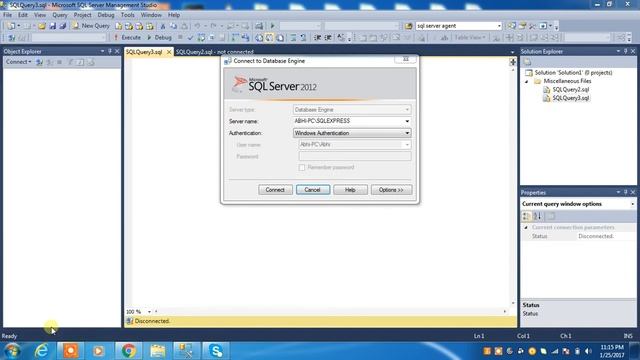
Task: Click in the Server name field
Action: 348,121
